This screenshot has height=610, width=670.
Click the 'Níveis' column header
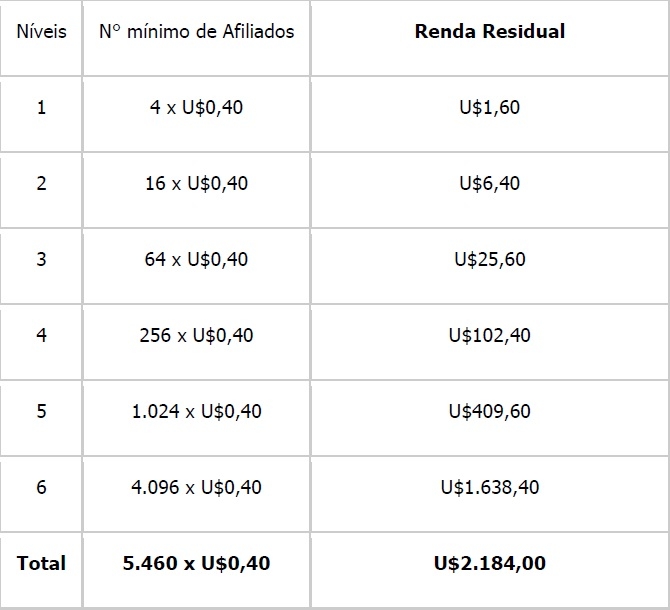[41, 31]
